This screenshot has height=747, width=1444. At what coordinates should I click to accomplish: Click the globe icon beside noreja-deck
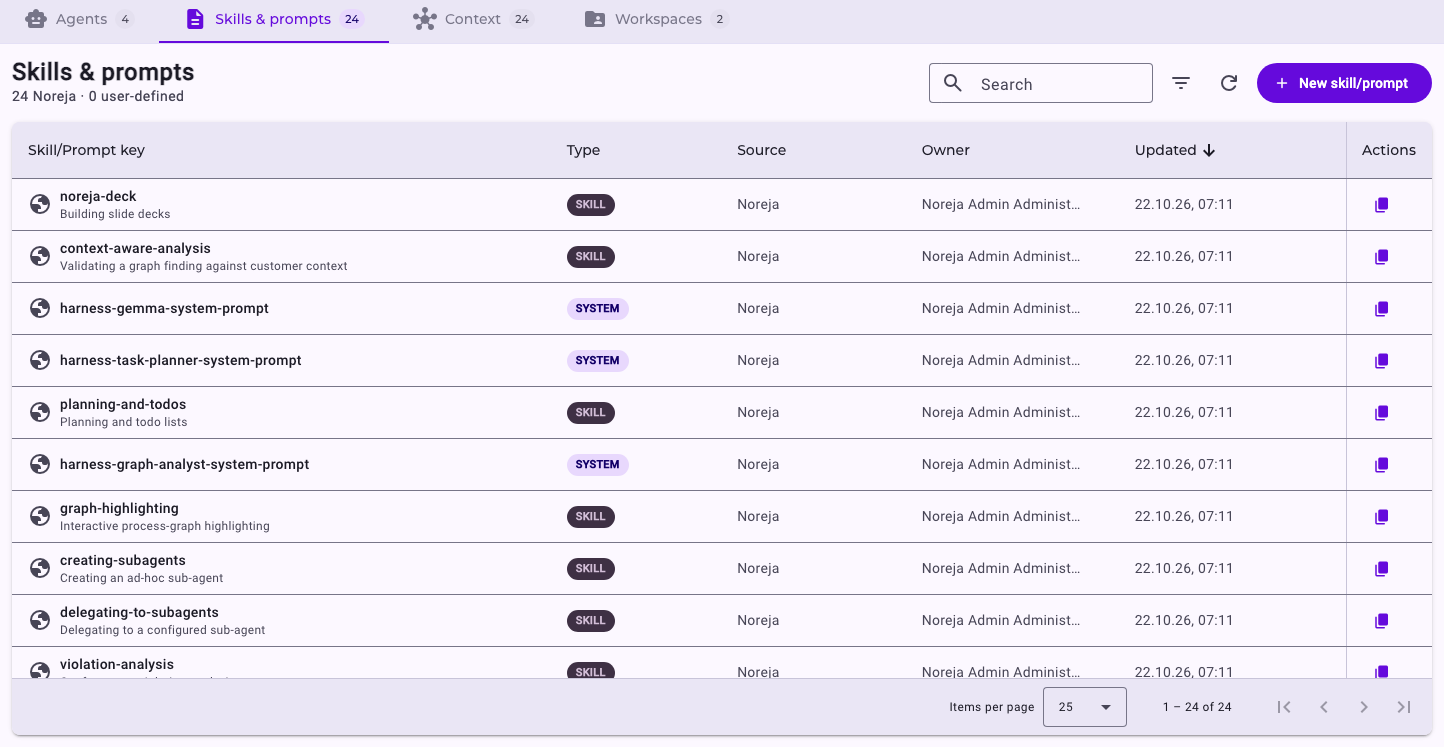pos(40,204)
